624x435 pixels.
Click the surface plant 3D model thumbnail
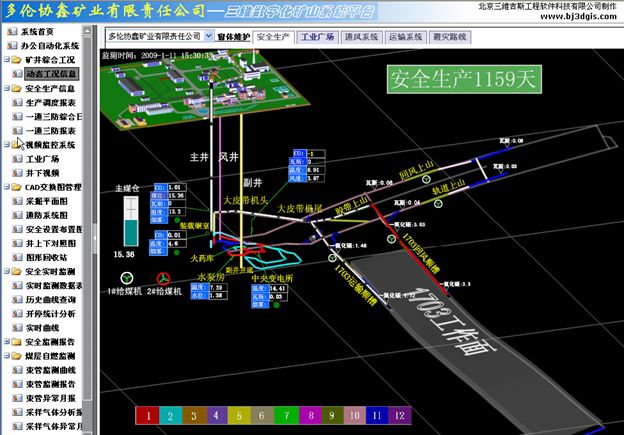click(x=204, y=90)
